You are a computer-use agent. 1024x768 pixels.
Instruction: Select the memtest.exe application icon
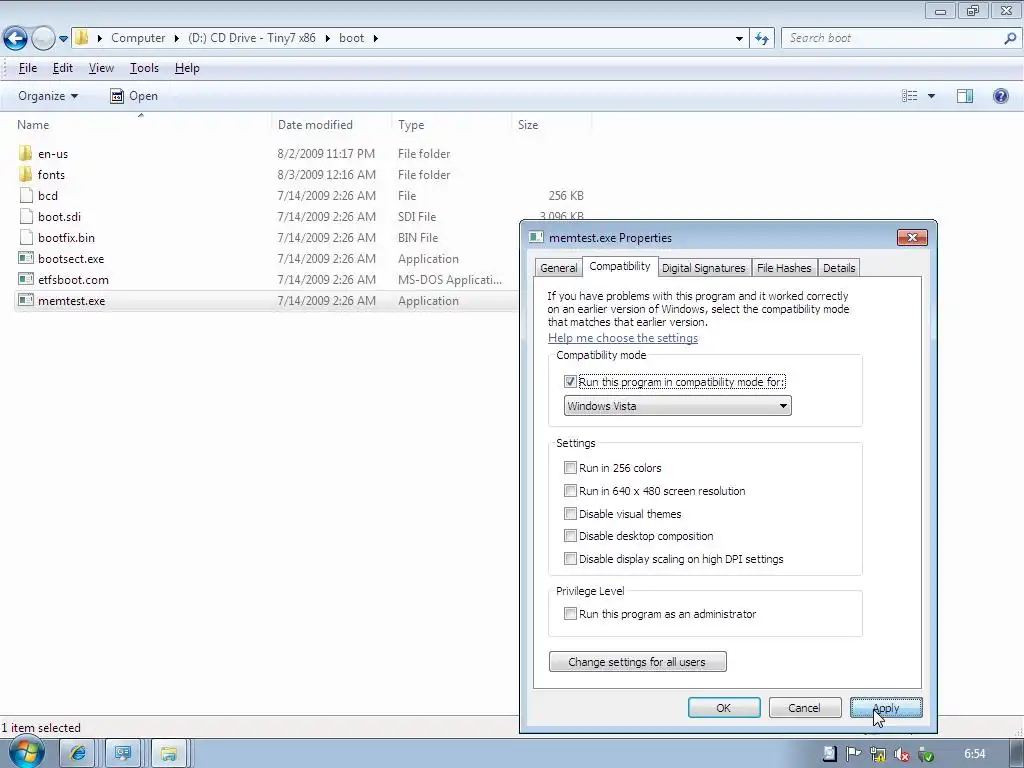pos(25,300)
